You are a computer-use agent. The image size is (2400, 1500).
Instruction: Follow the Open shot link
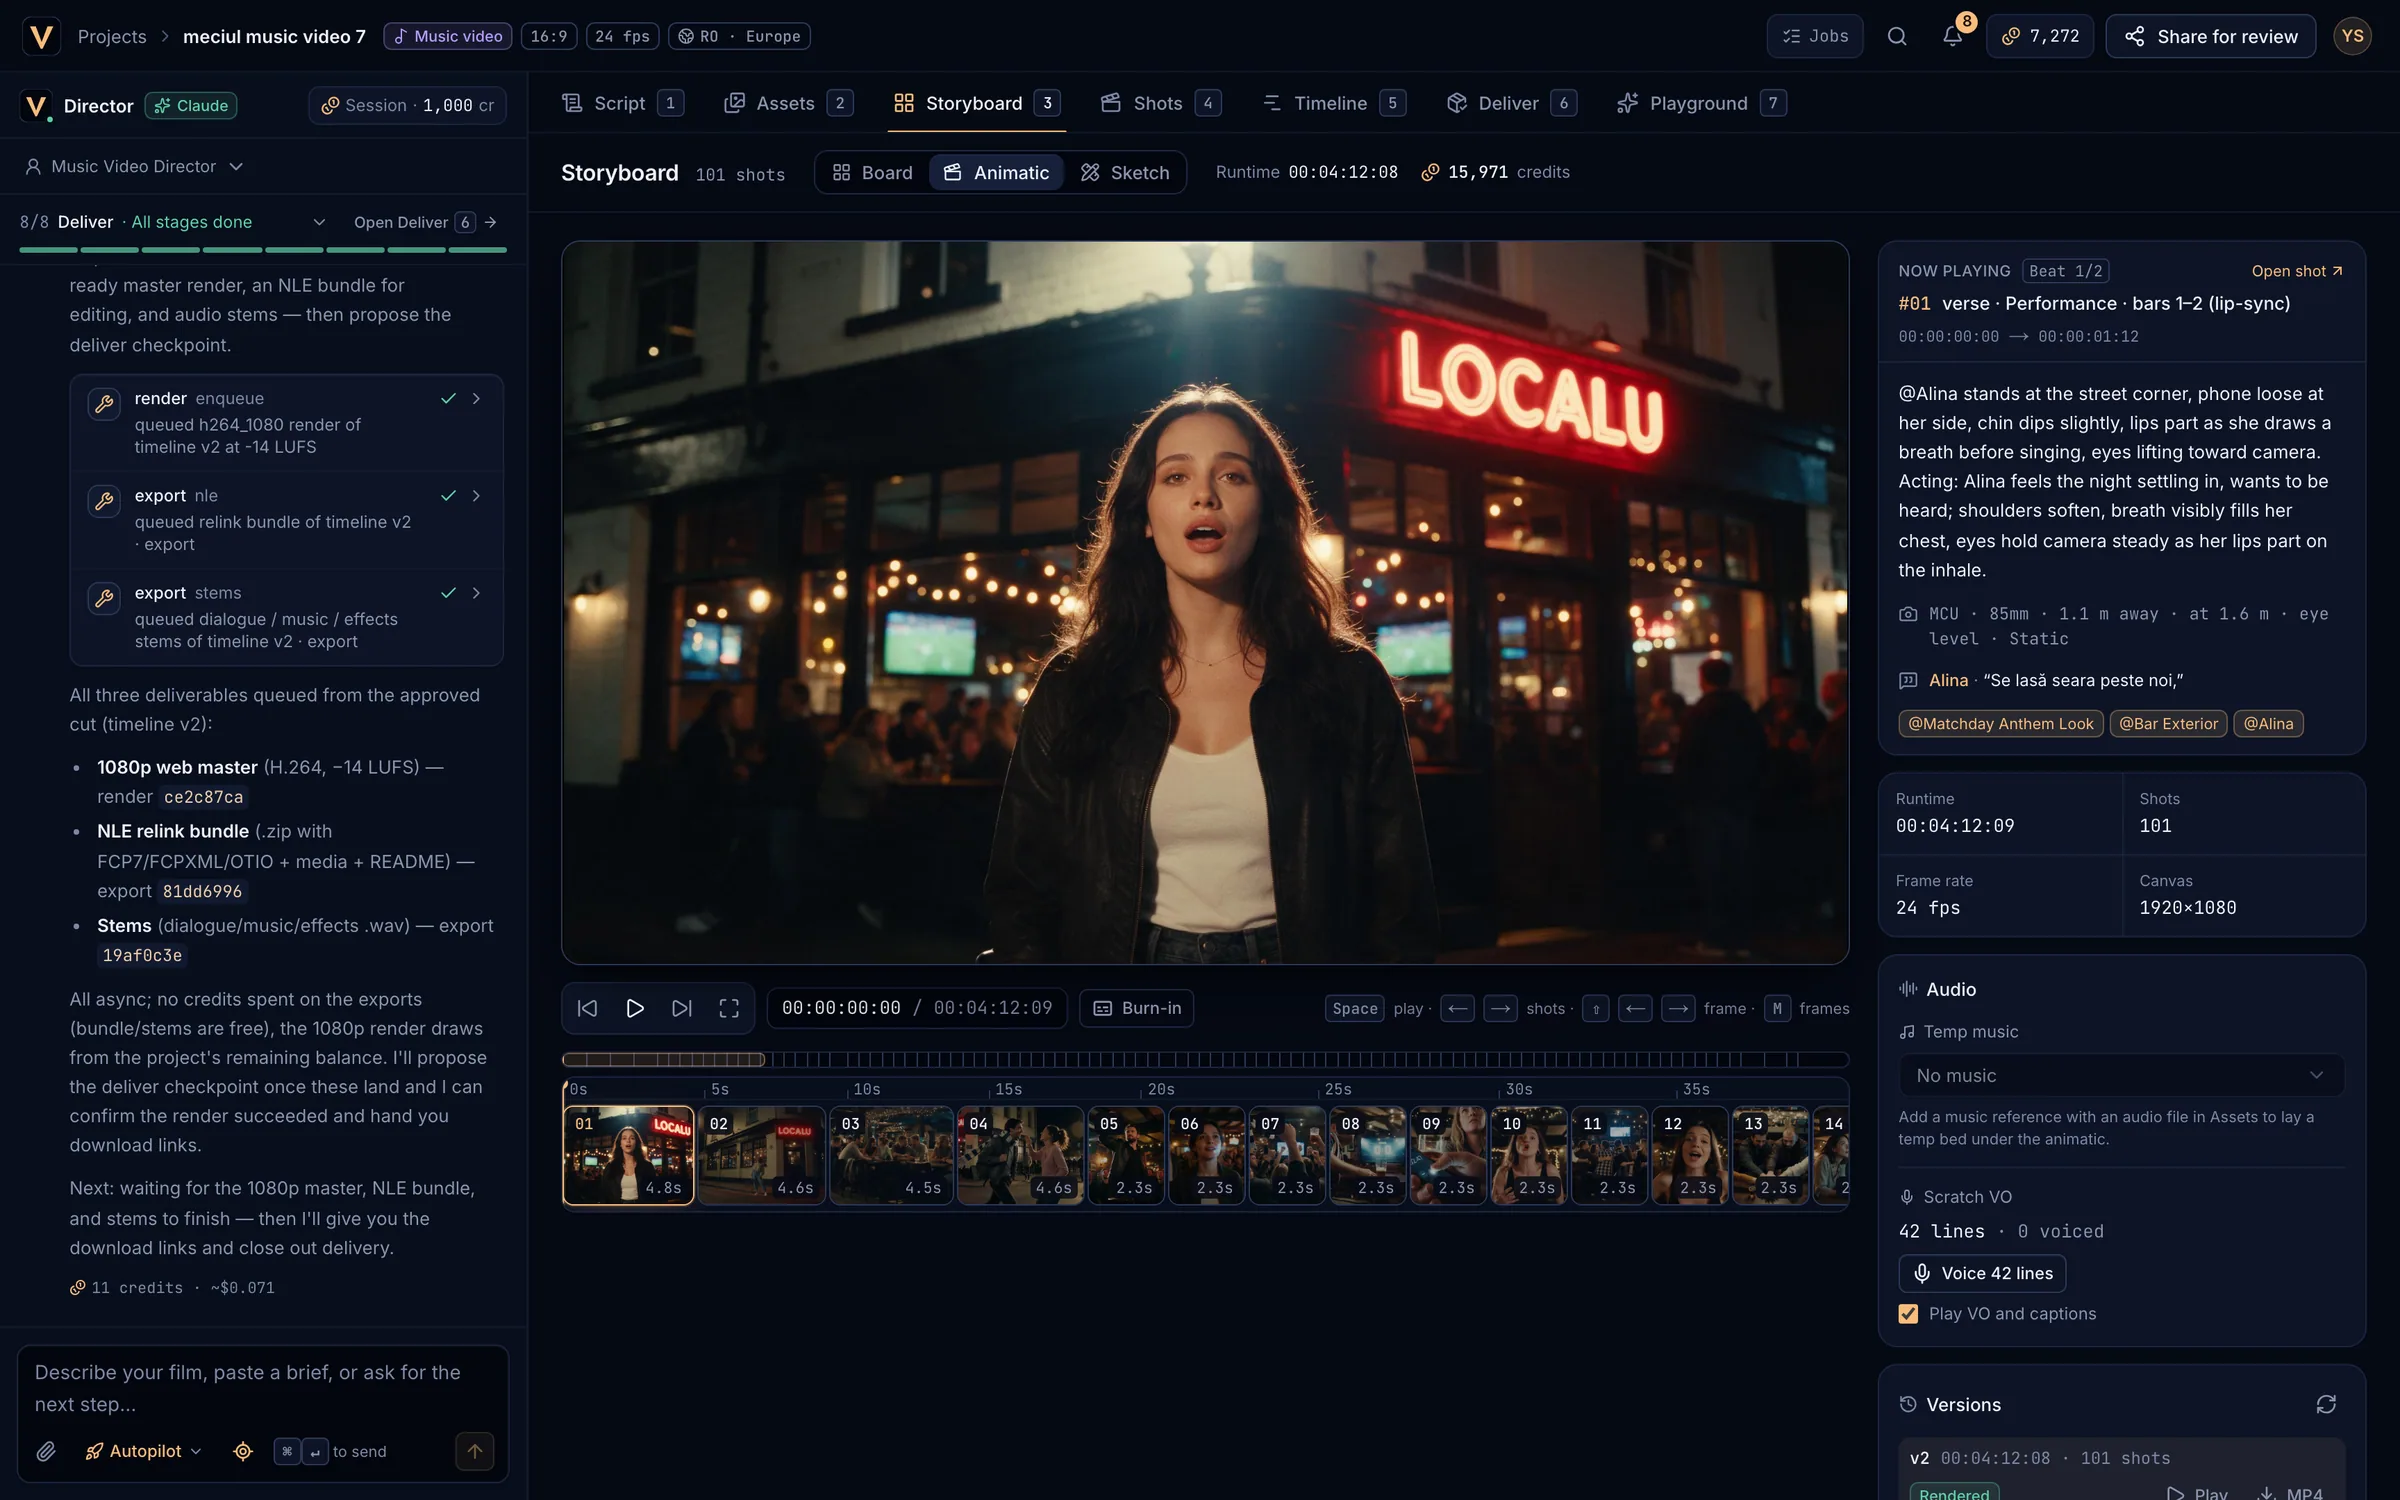(x=2297, y=271)
